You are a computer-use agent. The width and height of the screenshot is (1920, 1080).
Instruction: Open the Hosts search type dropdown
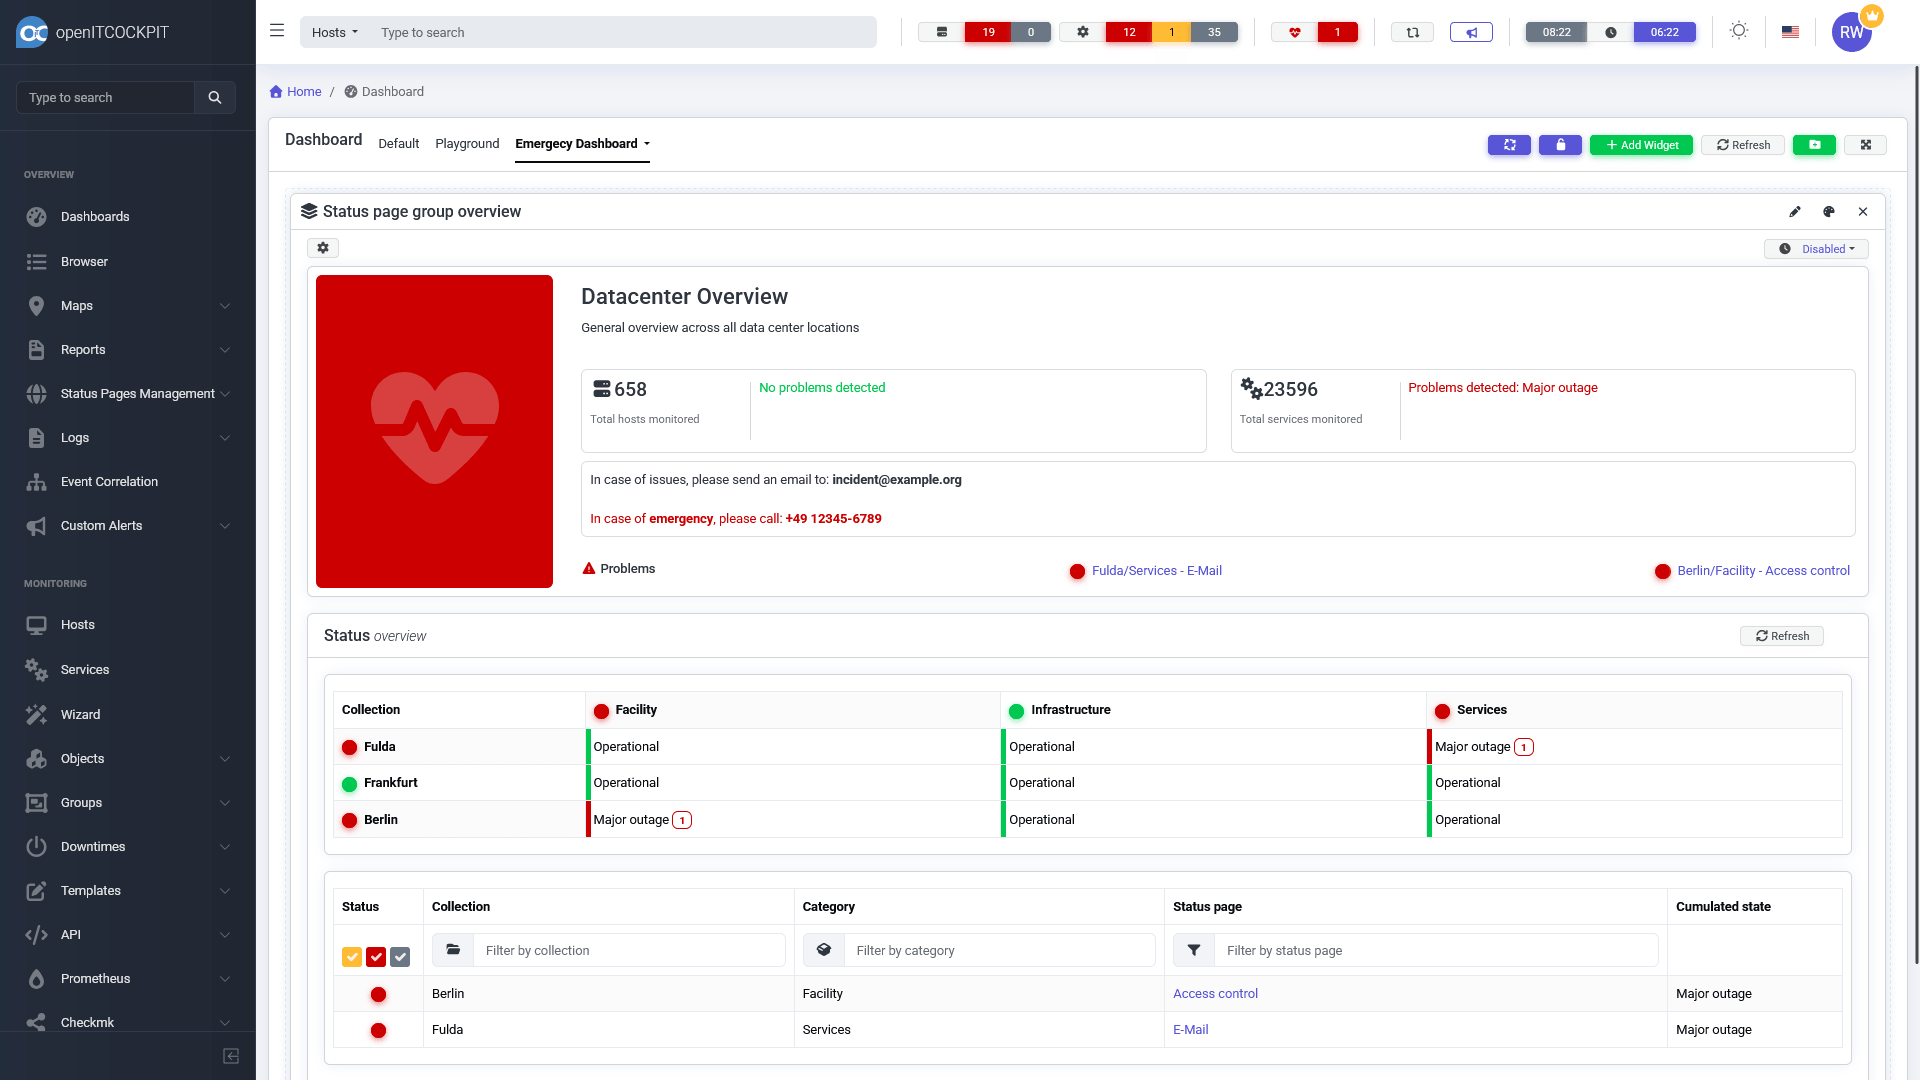(334, 32)
